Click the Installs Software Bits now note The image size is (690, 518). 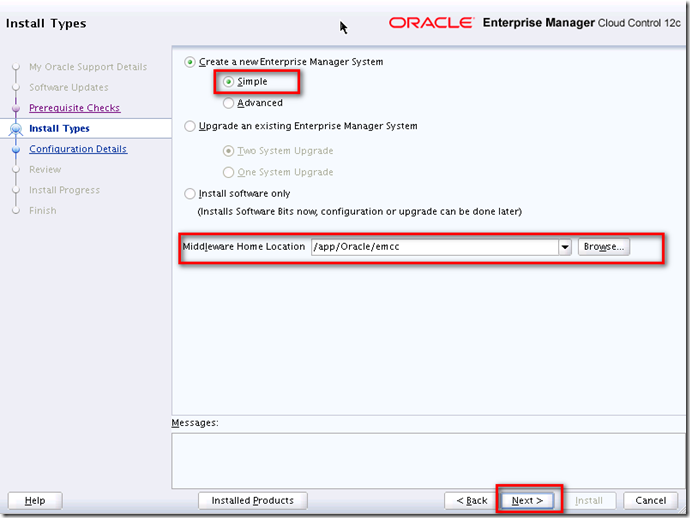pyautogui.click(x=360, y=212)
